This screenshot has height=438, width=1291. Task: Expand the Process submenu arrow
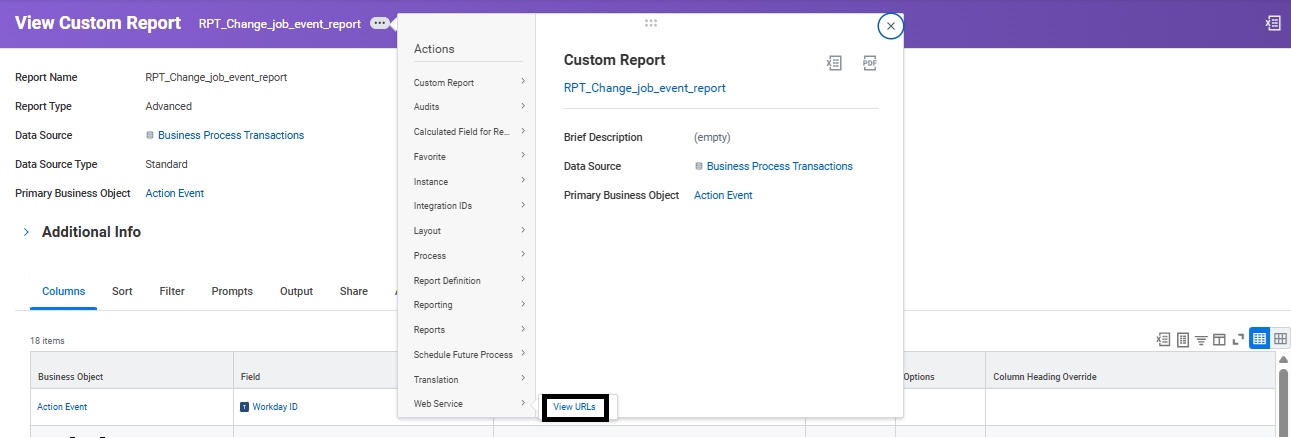(523, 255)
